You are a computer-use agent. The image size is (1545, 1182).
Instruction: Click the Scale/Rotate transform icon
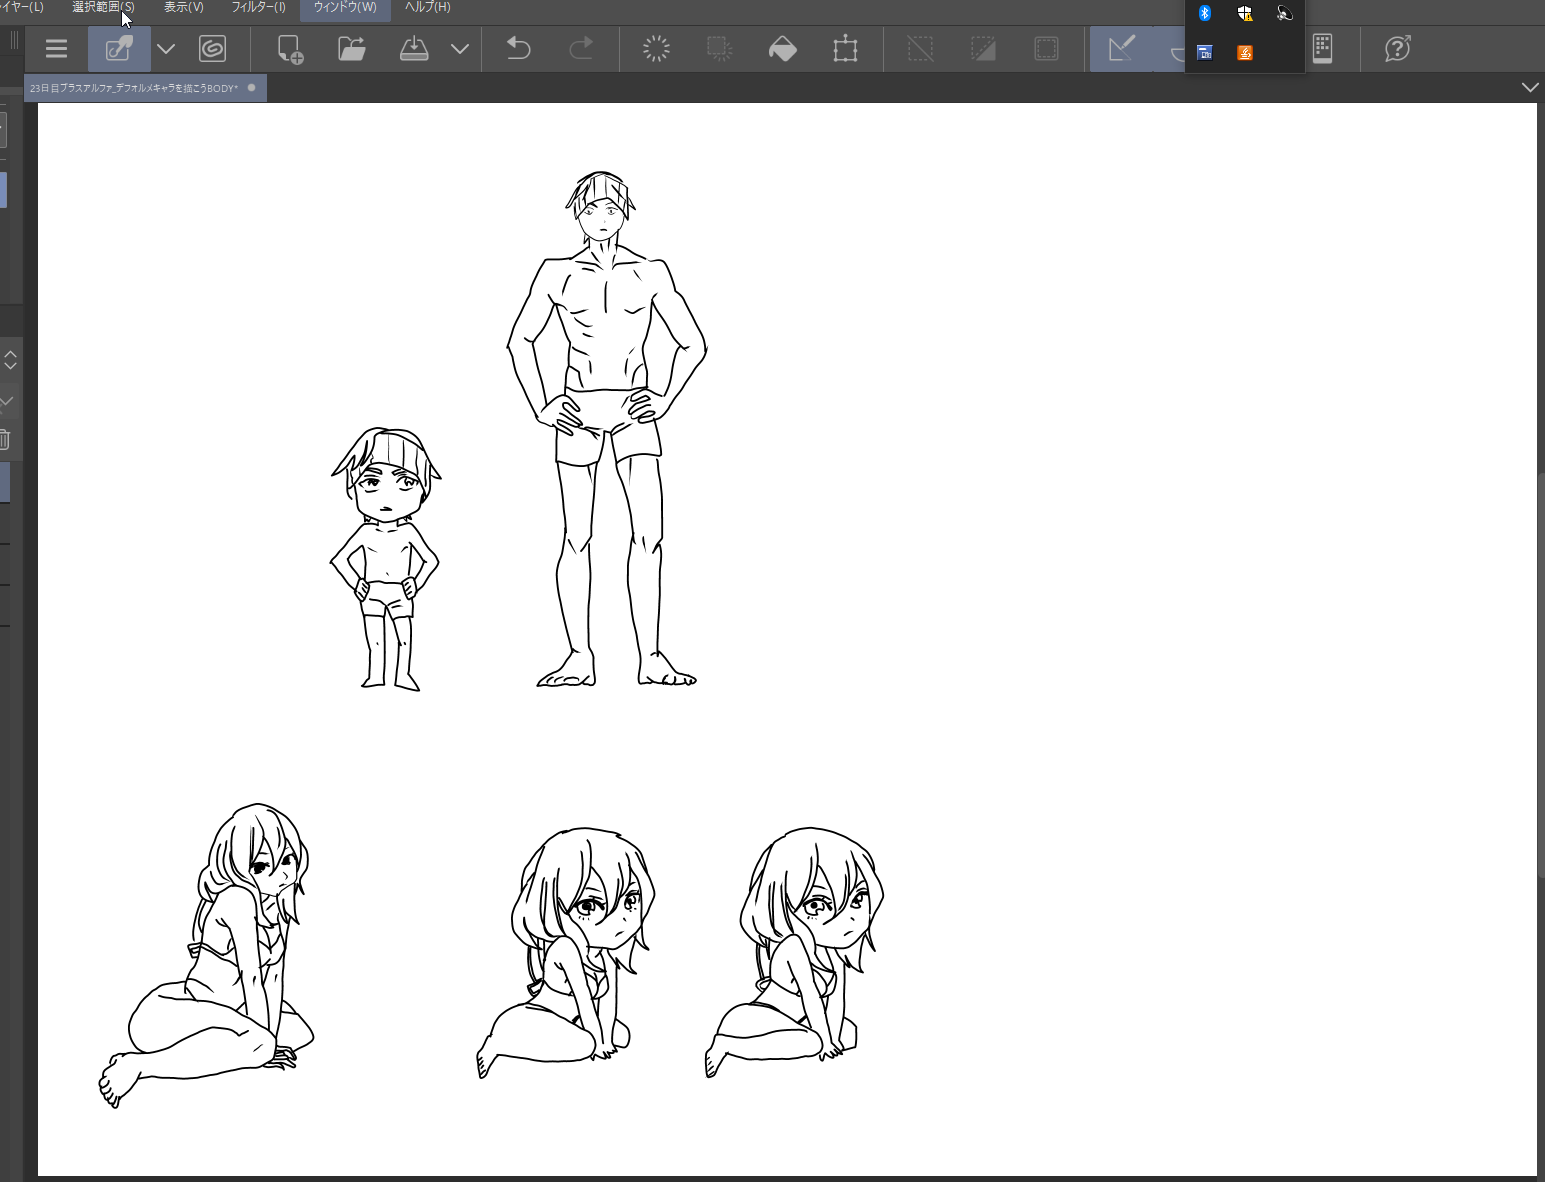(845, 49)
